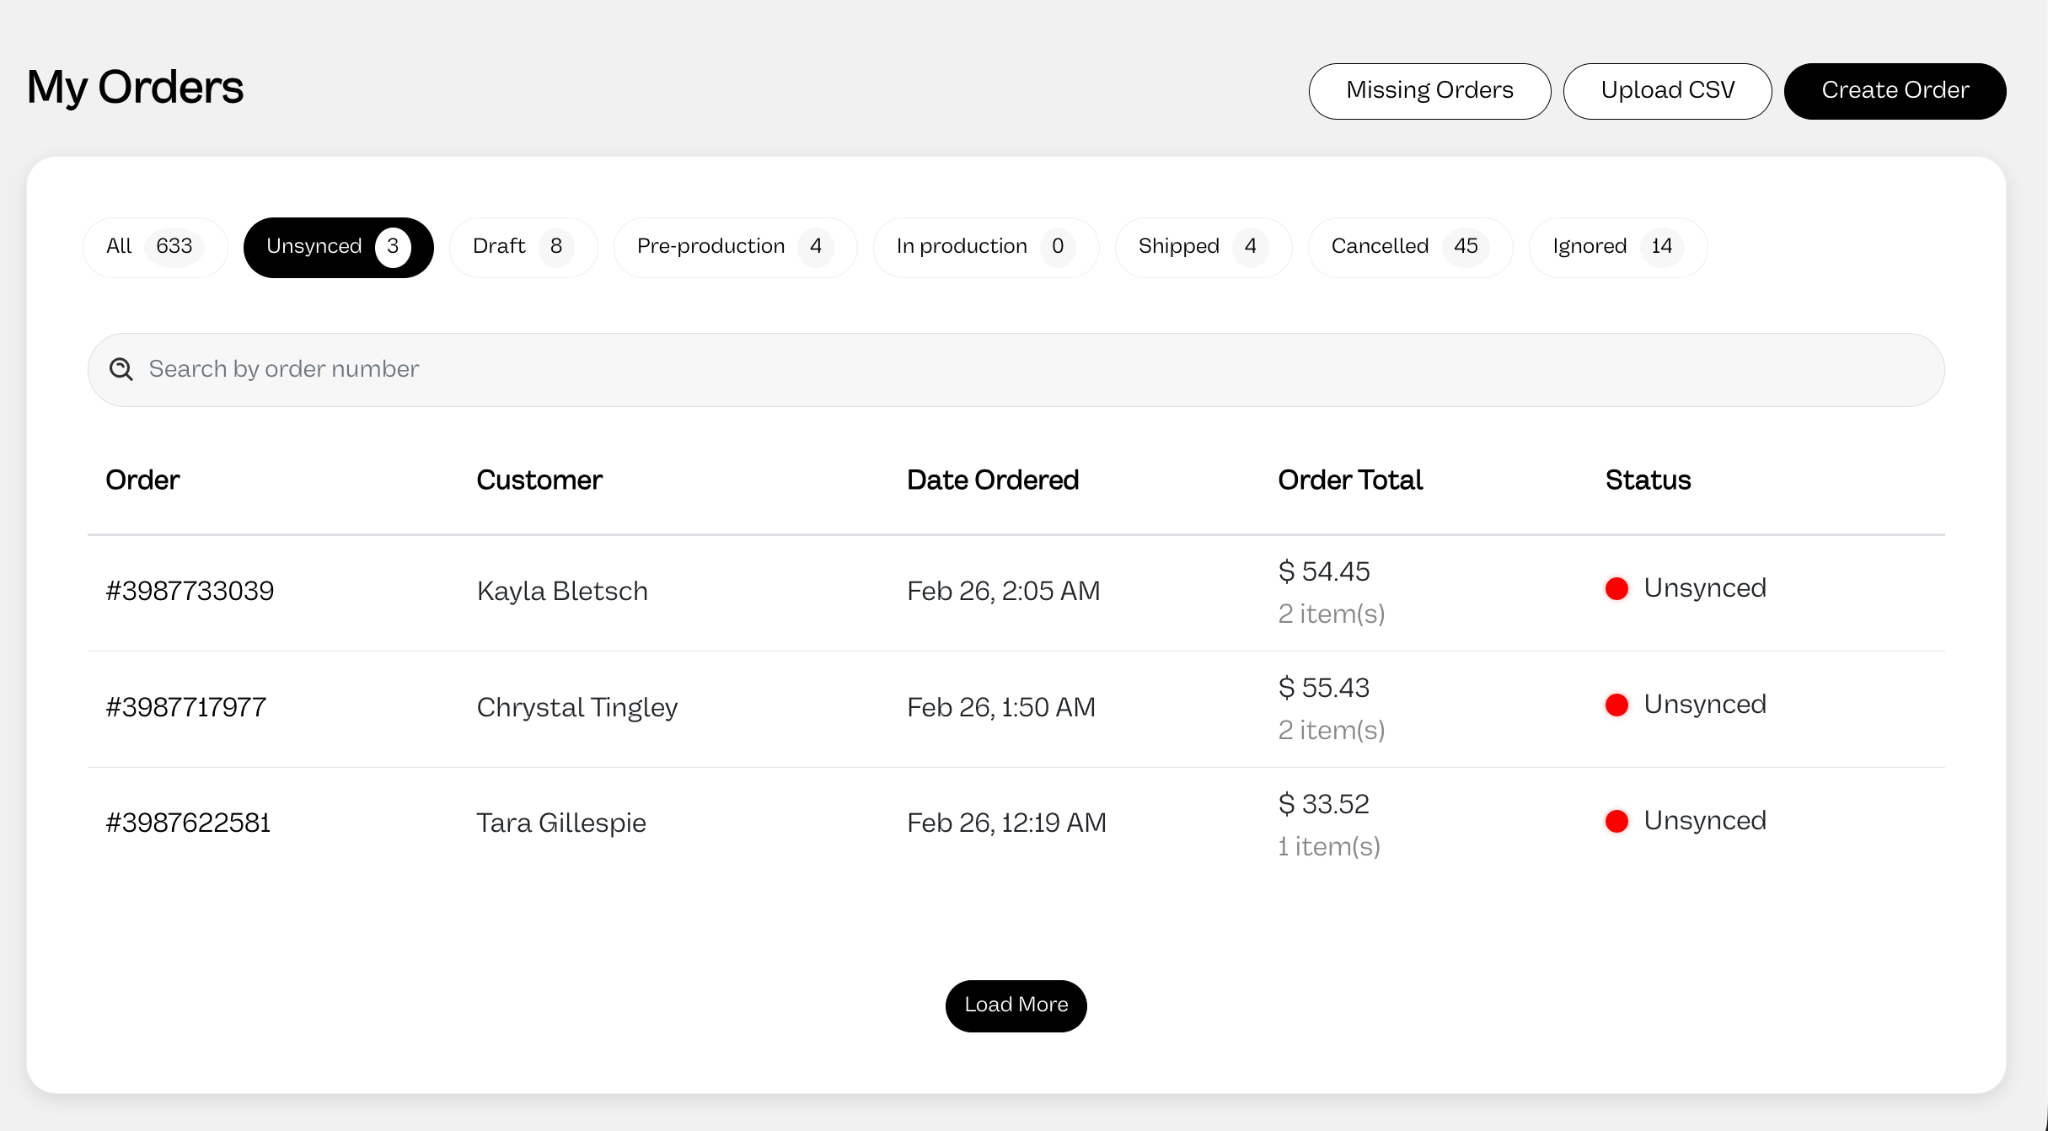Image resolution: width=2048 pixels, height=1131 pixels.
Task: Open order #3987717977
Action: coord(186,707)
